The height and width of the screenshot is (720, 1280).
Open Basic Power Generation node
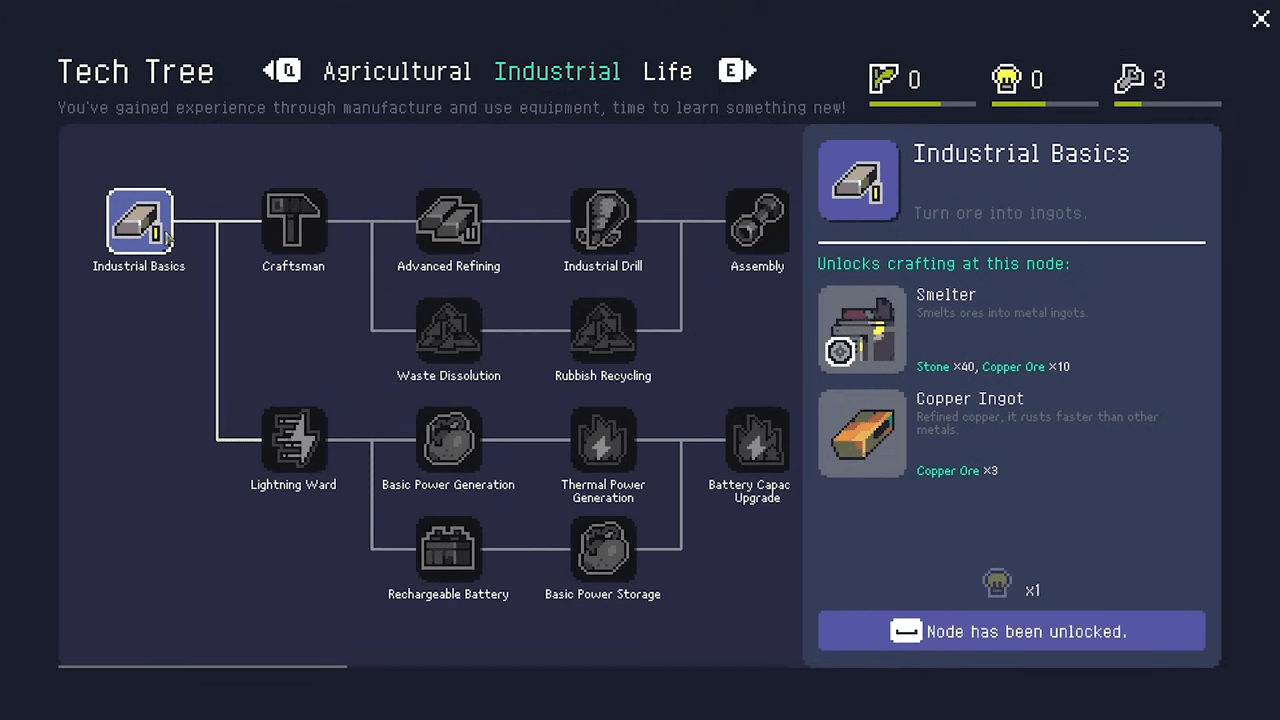coord(448,439)
